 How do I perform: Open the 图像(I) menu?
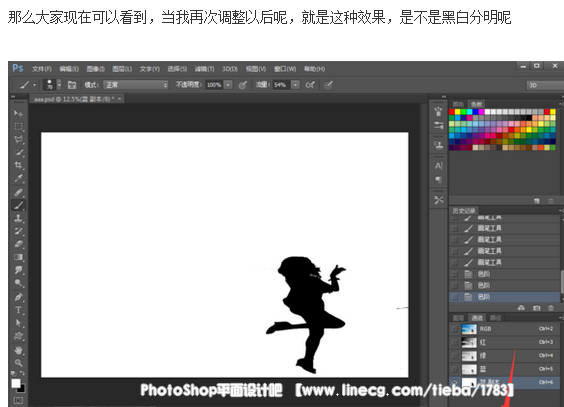coord(96,69)
